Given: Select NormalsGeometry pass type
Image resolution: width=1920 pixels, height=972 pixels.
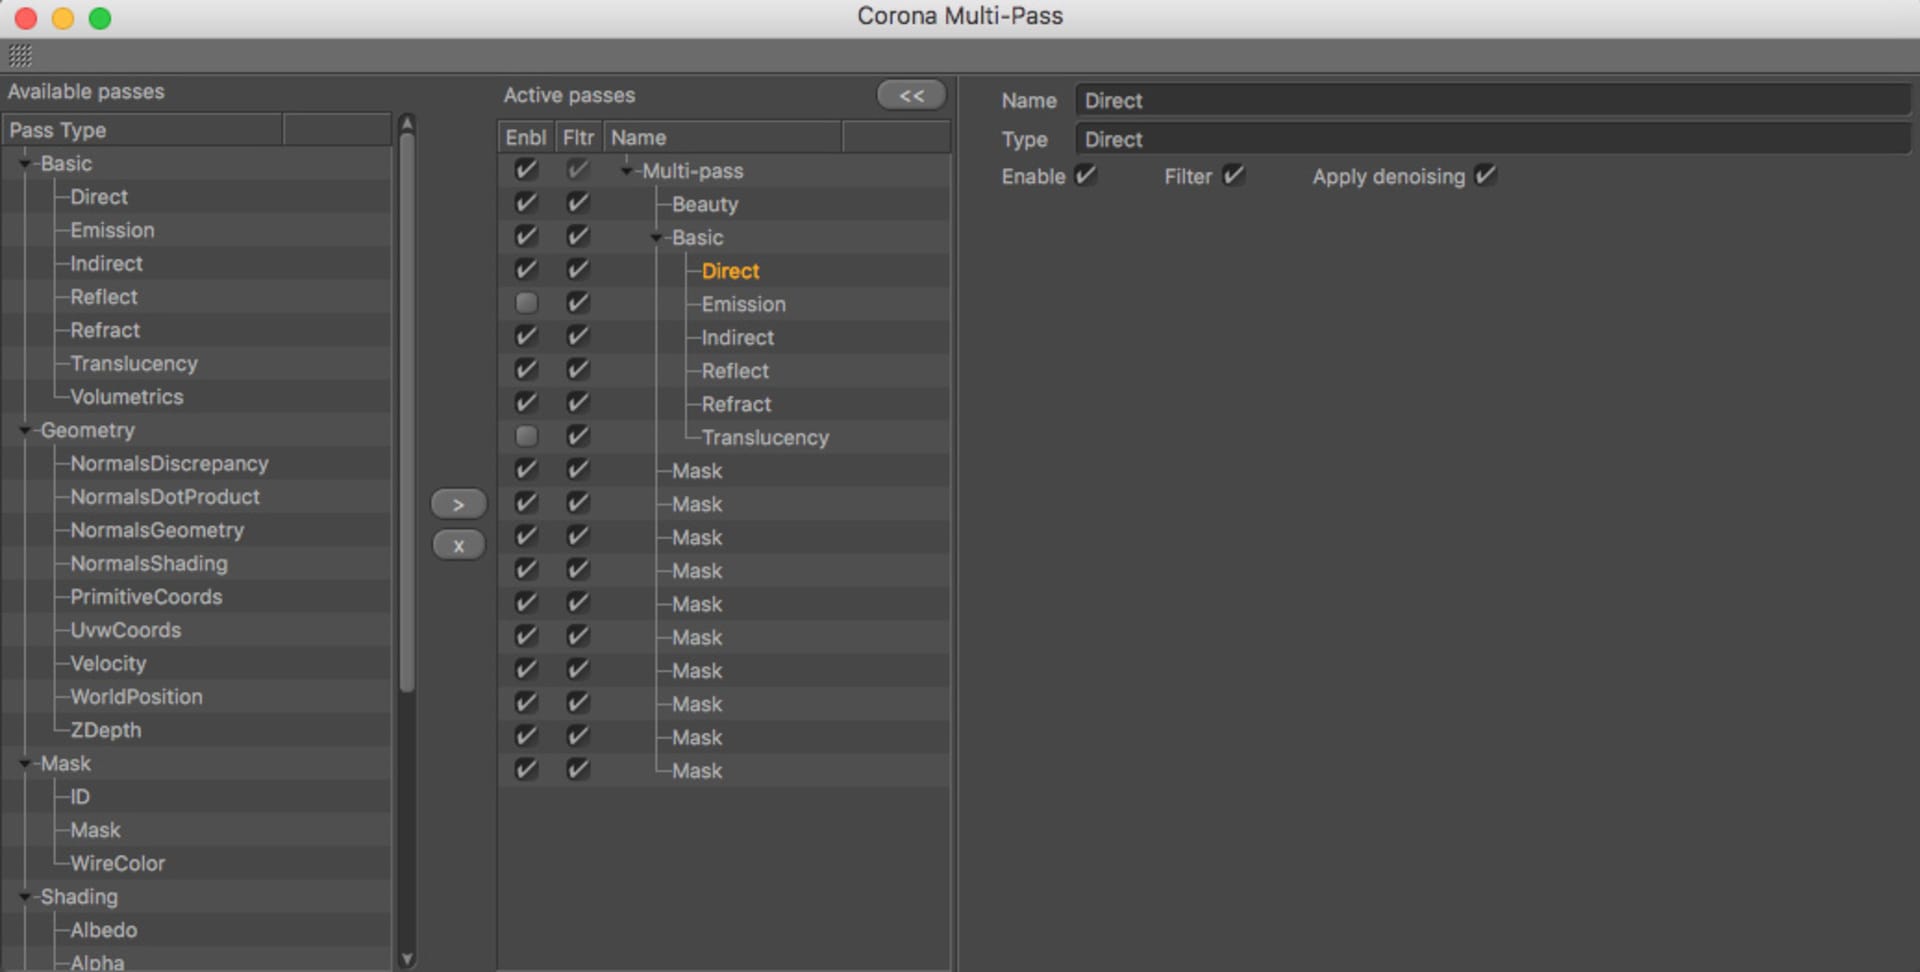Looking at the screenshot, I should tap(157, 531).
